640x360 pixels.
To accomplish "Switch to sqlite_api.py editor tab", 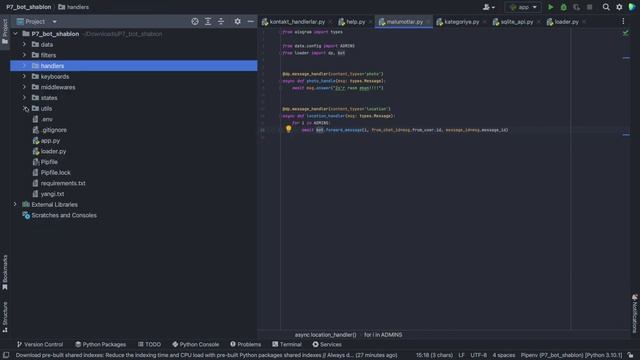I will 513,22.
